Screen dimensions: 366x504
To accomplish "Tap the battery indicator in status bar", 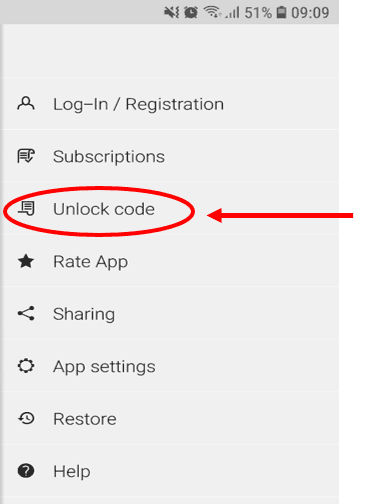I will [x=282, y=12].
